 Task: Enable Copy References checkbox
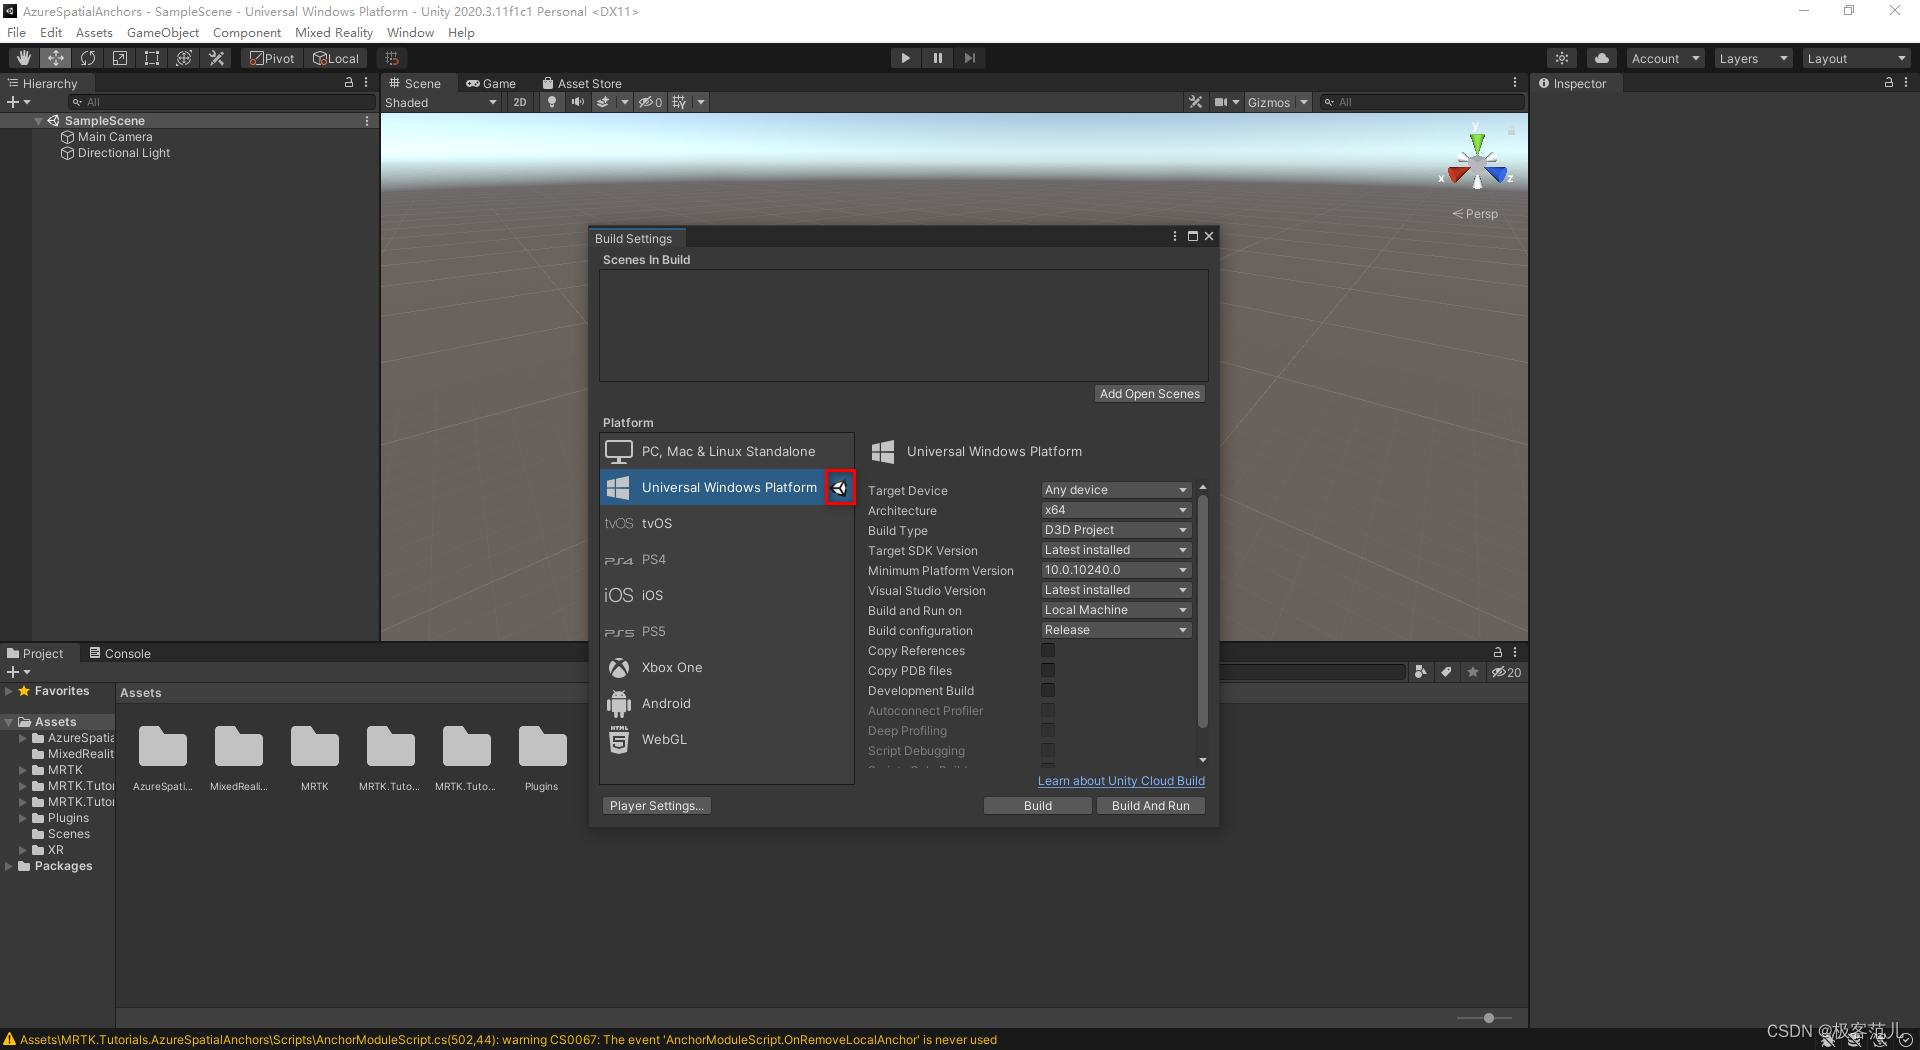(x=1048, y=650)
